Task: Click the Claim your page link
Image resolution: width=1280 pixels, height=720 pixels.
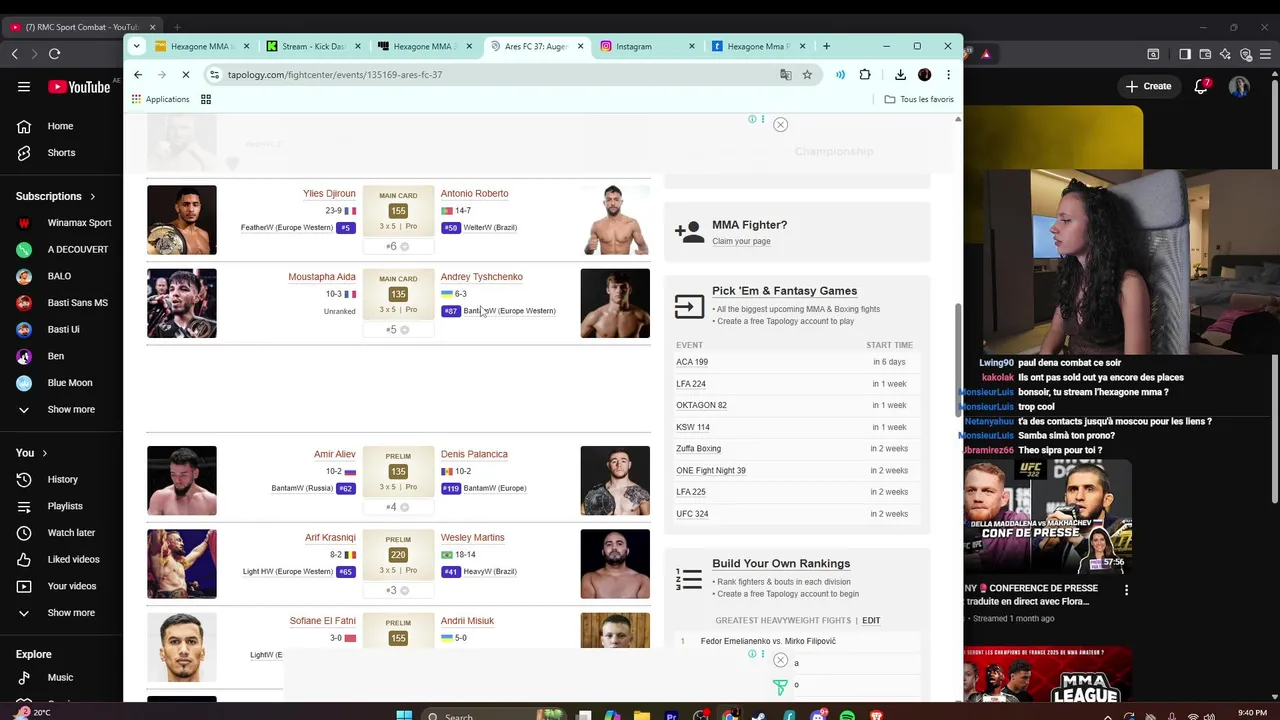Action: coord(741,241)
